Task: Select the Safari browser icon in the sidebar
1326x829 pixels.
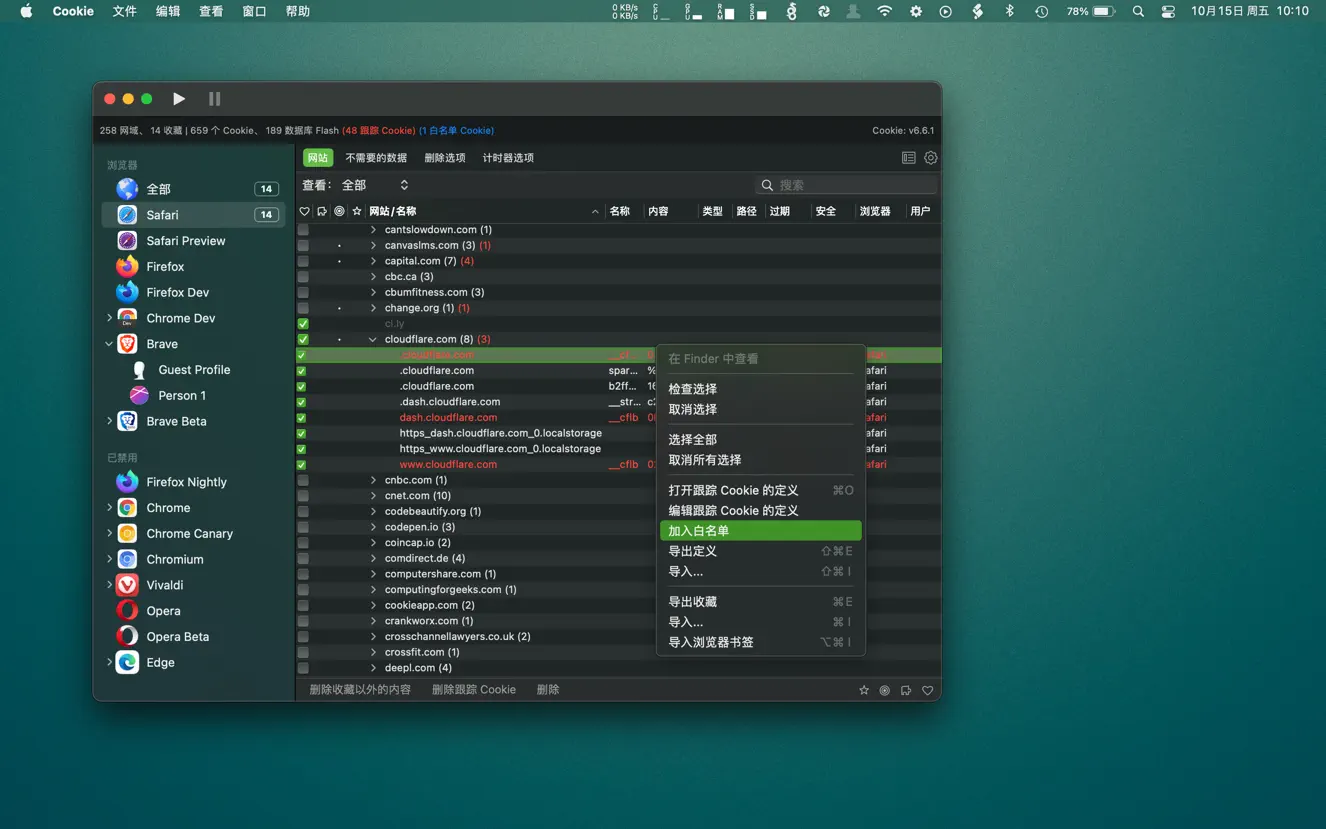Action: [127, 215]
